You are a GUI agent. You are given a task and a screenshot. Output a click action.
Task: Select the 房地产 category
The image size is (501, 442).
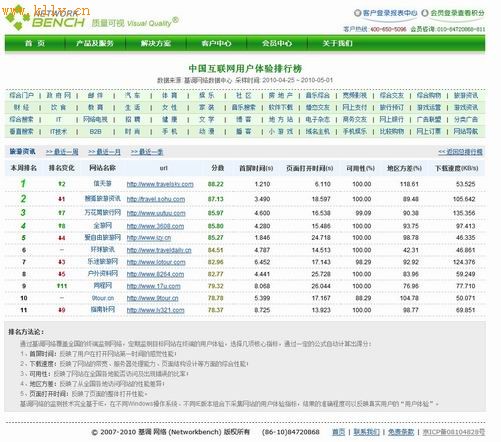[x=281, y=96]
